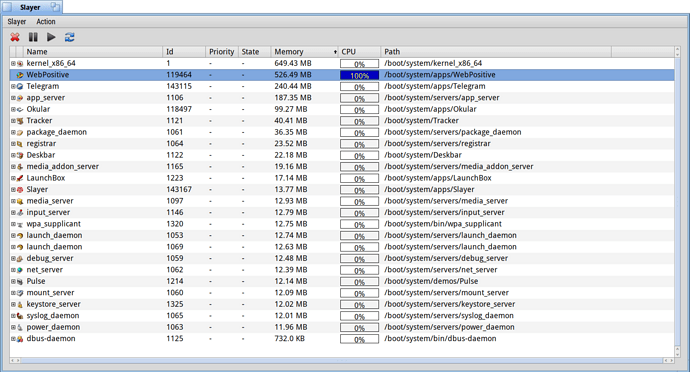Screen dimensions: 690x372
Task: Expand the Telegram process threads
Action: [x=13, y=86]
